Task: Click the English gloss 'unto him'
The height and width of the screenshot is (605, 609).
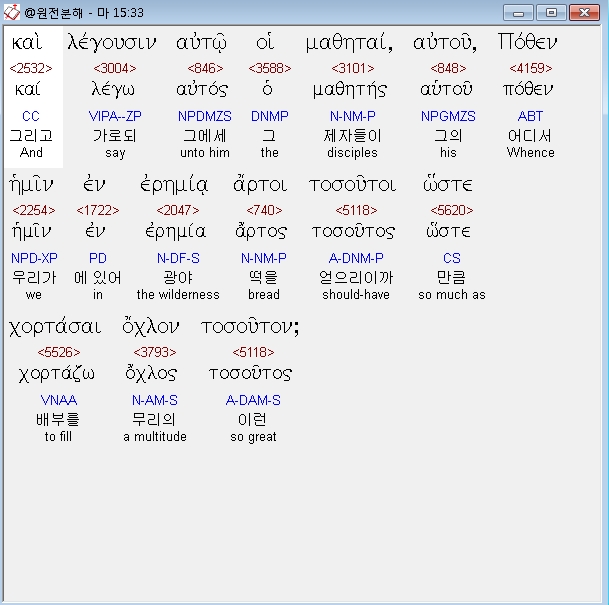Action: tap(205, 153)
